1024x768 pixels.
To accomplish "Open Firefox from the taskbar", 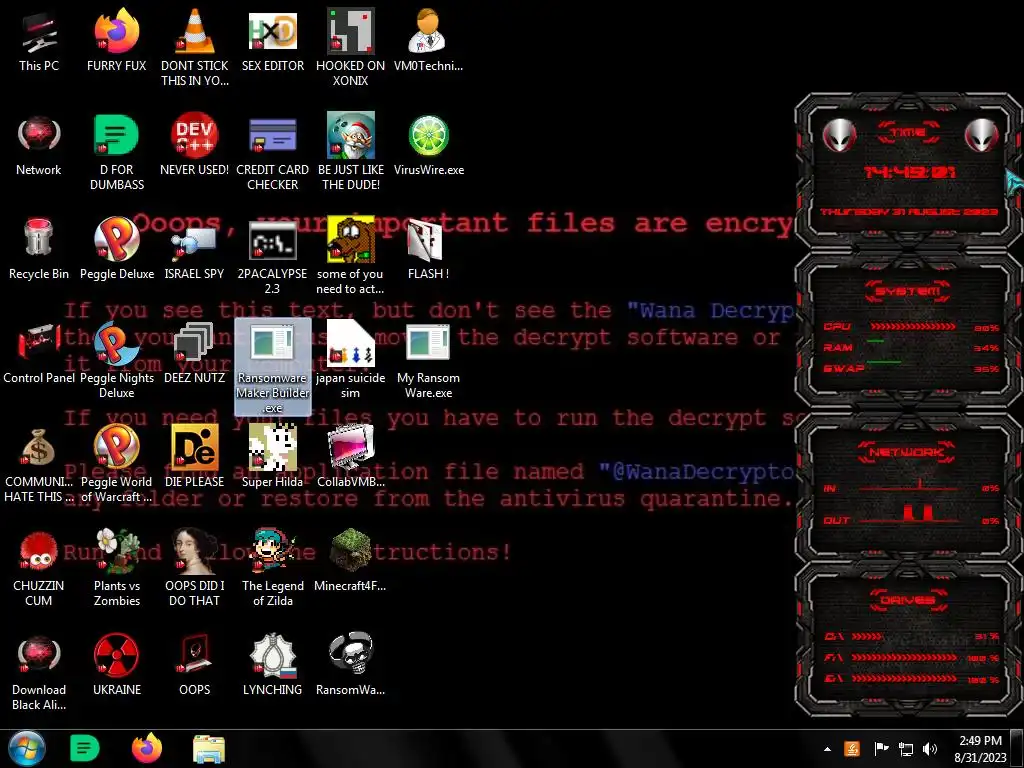I will 147,748.
